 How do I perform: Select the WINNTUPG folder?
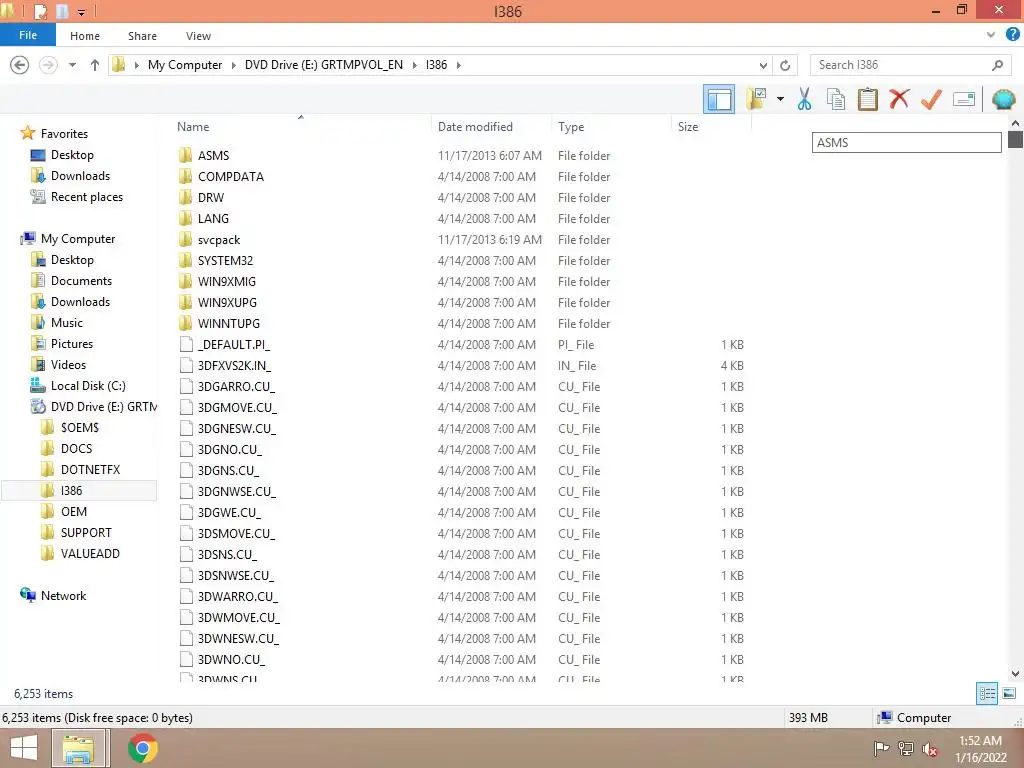coord(229,323)
